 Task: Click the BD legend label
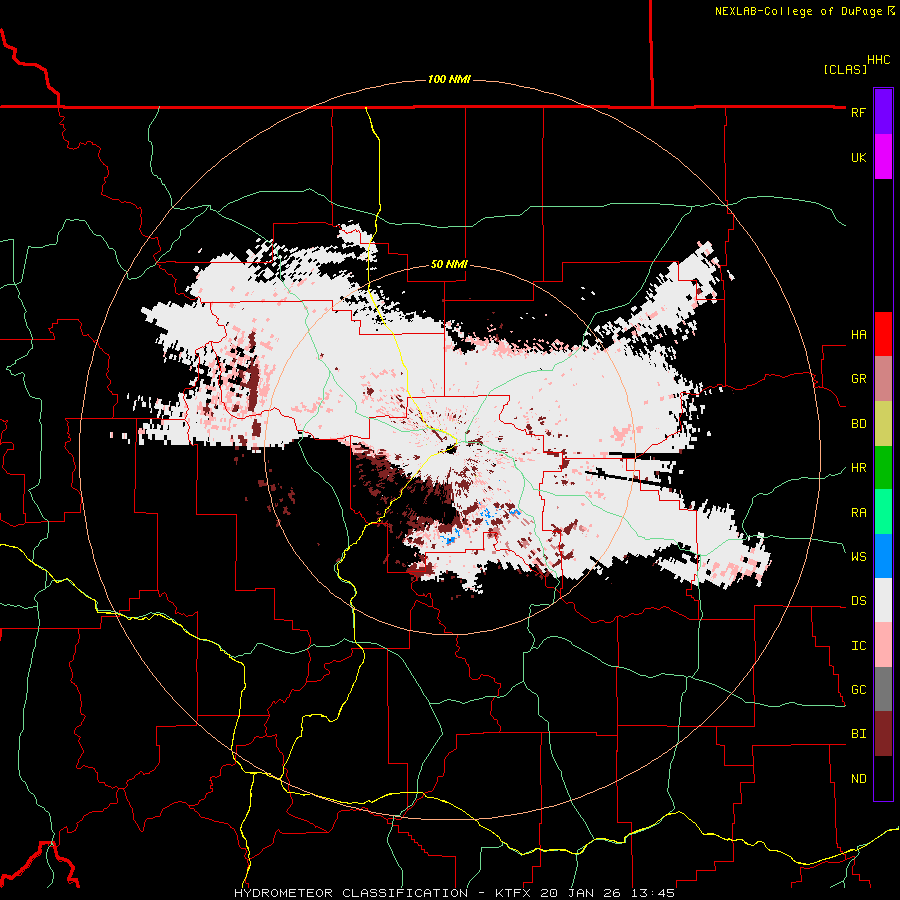(858, 424)
